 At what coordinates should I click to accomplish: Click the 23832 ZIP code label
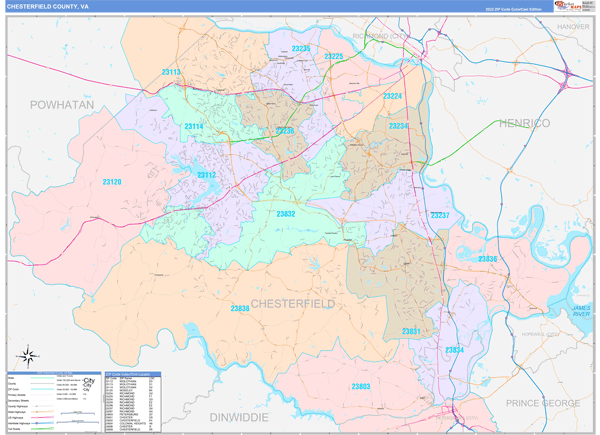[286, 214]
